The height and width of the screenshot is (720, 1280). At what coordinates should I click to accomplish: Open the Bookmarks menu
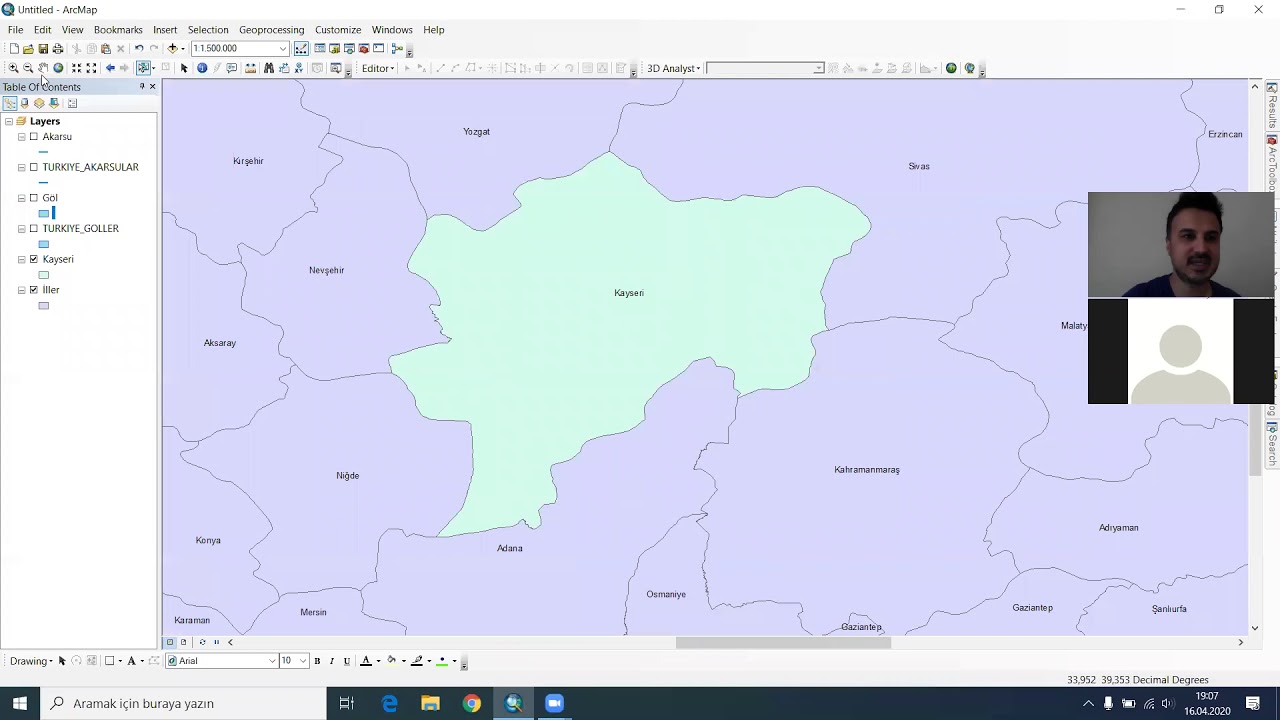pos(118,30)
